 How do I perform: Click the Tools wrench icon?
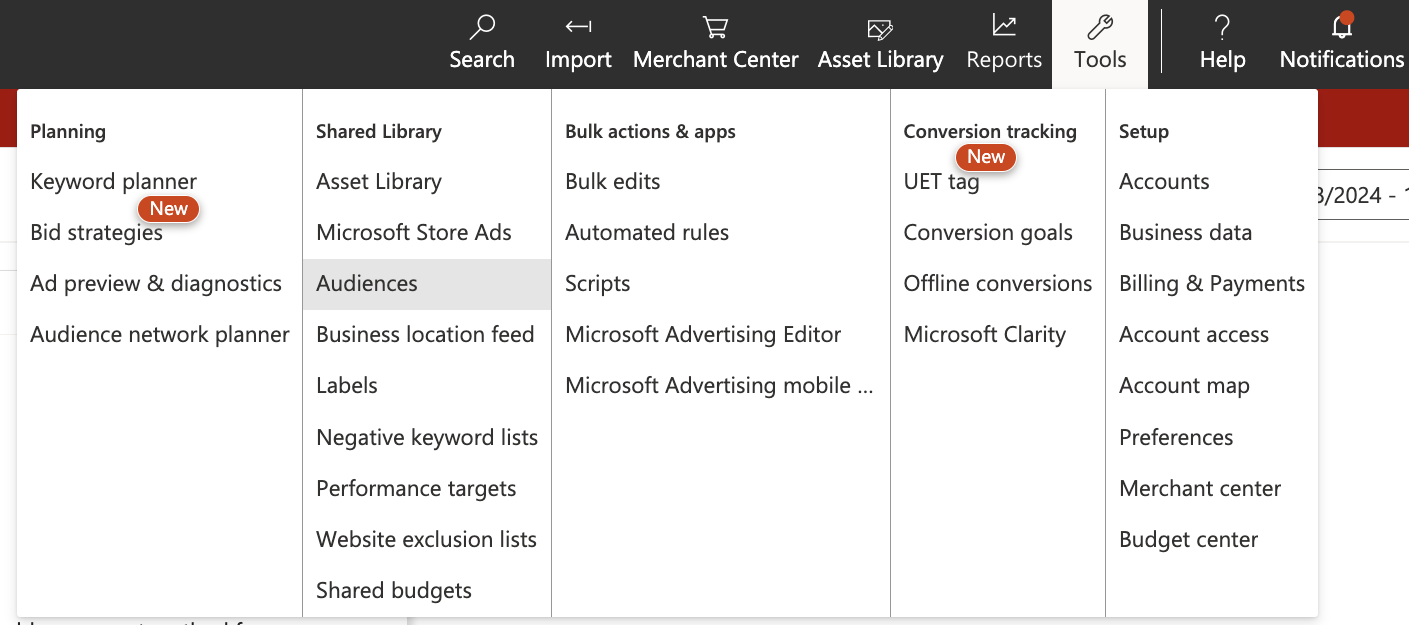(x=1100, y=26)
